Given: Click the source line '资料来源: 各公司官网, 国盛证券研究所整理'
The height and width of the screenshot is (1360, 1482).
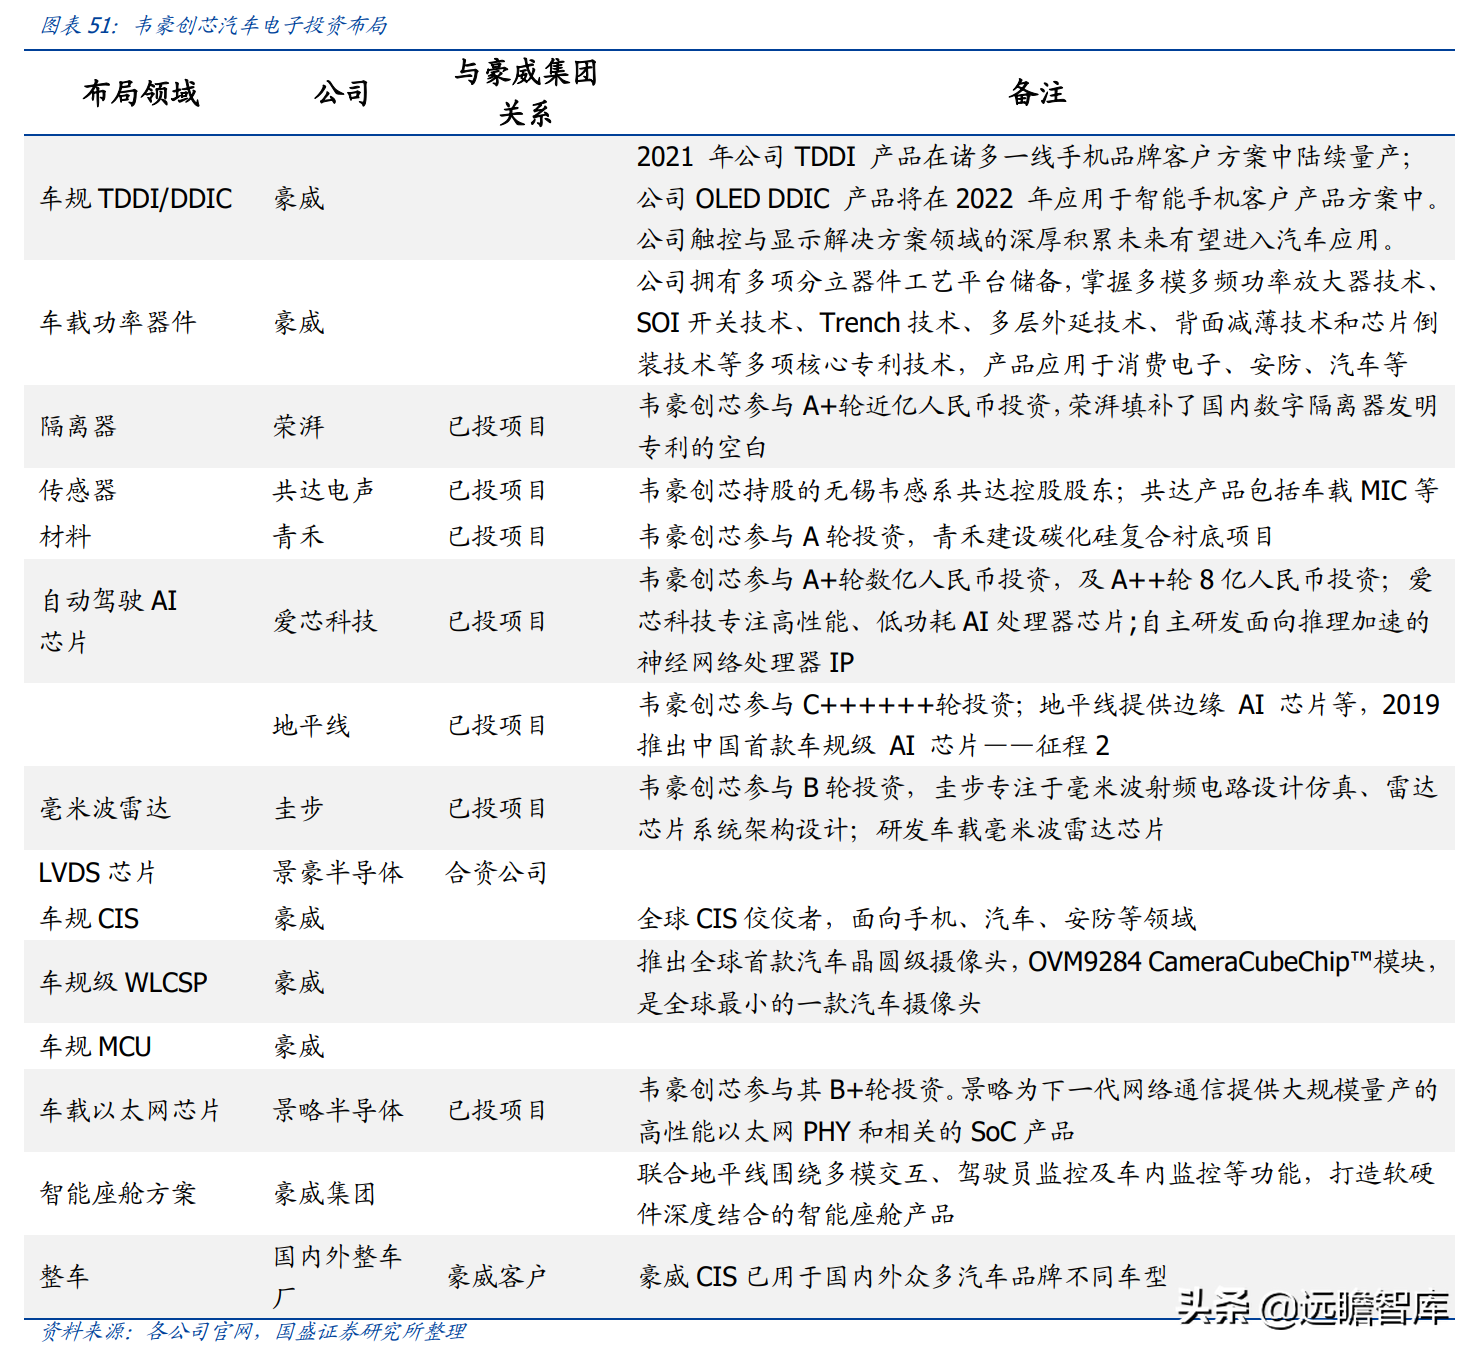Looking at the screenshot, I should pyautogui.click(x=253, y=1331).
